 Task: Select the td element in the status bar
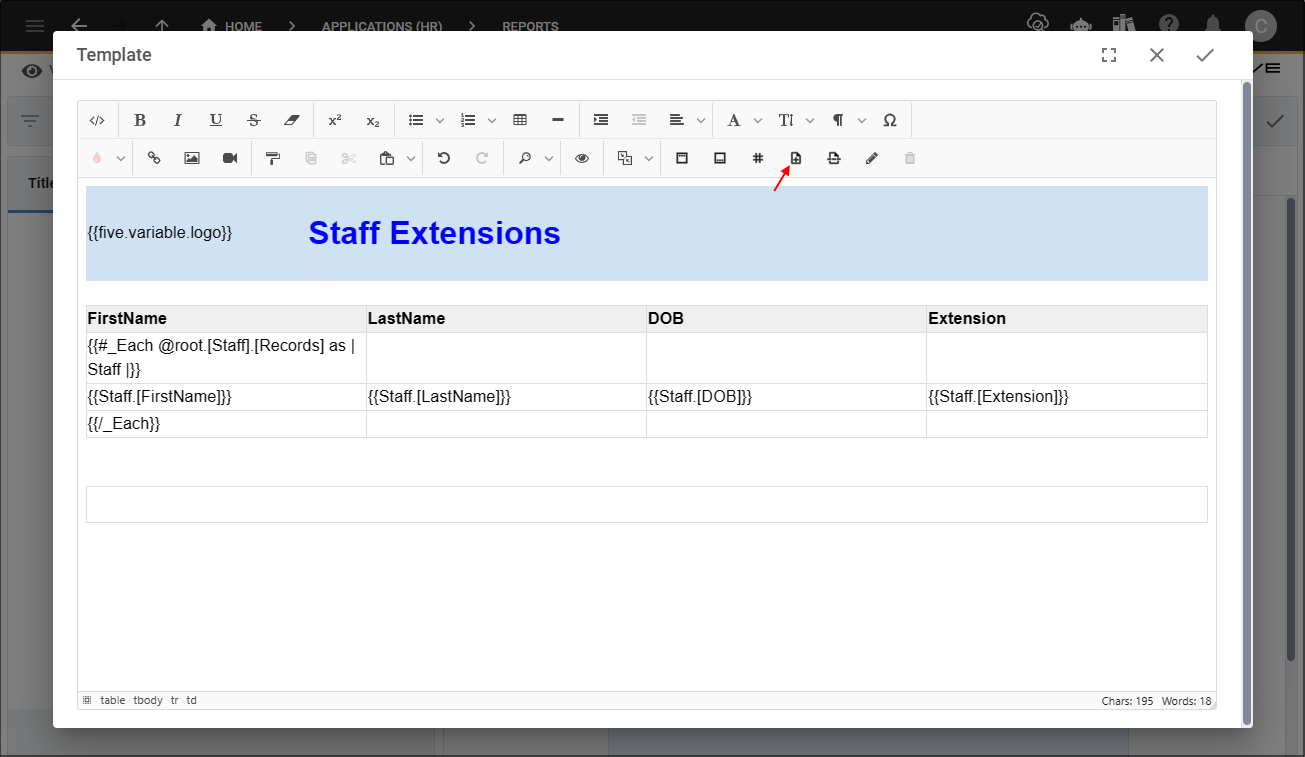190,700
